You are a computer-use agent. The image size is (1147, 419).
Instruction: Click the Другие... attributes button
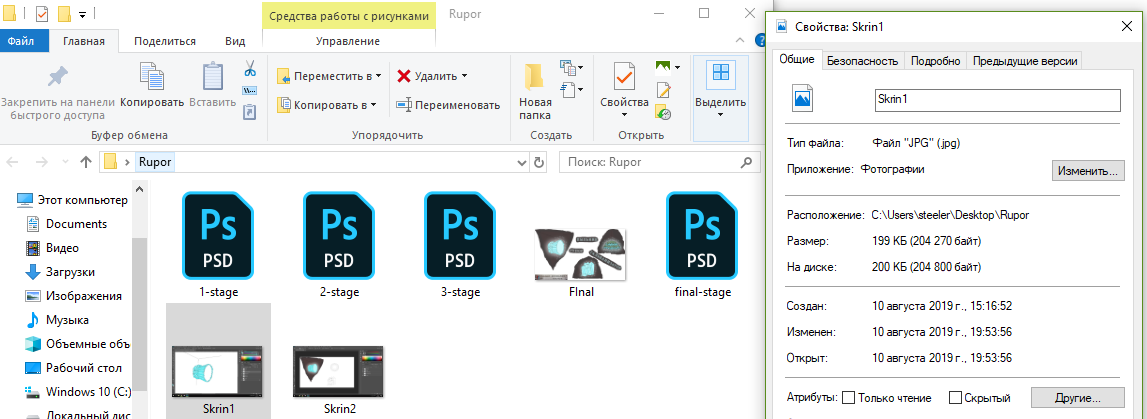pos(1078,398)
